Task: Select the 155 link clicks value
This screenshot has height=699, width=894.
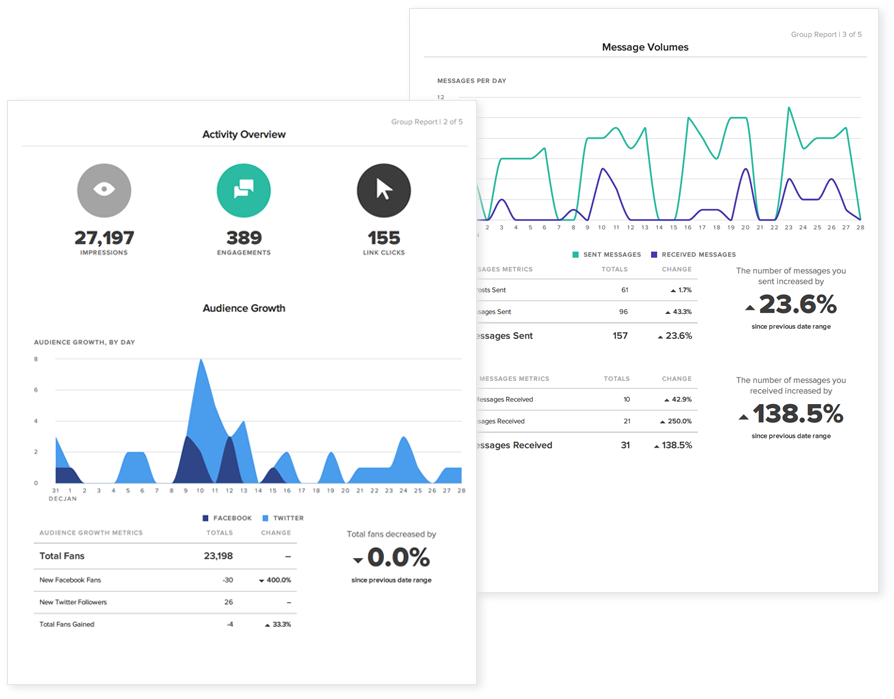Action: pos(384,238)
